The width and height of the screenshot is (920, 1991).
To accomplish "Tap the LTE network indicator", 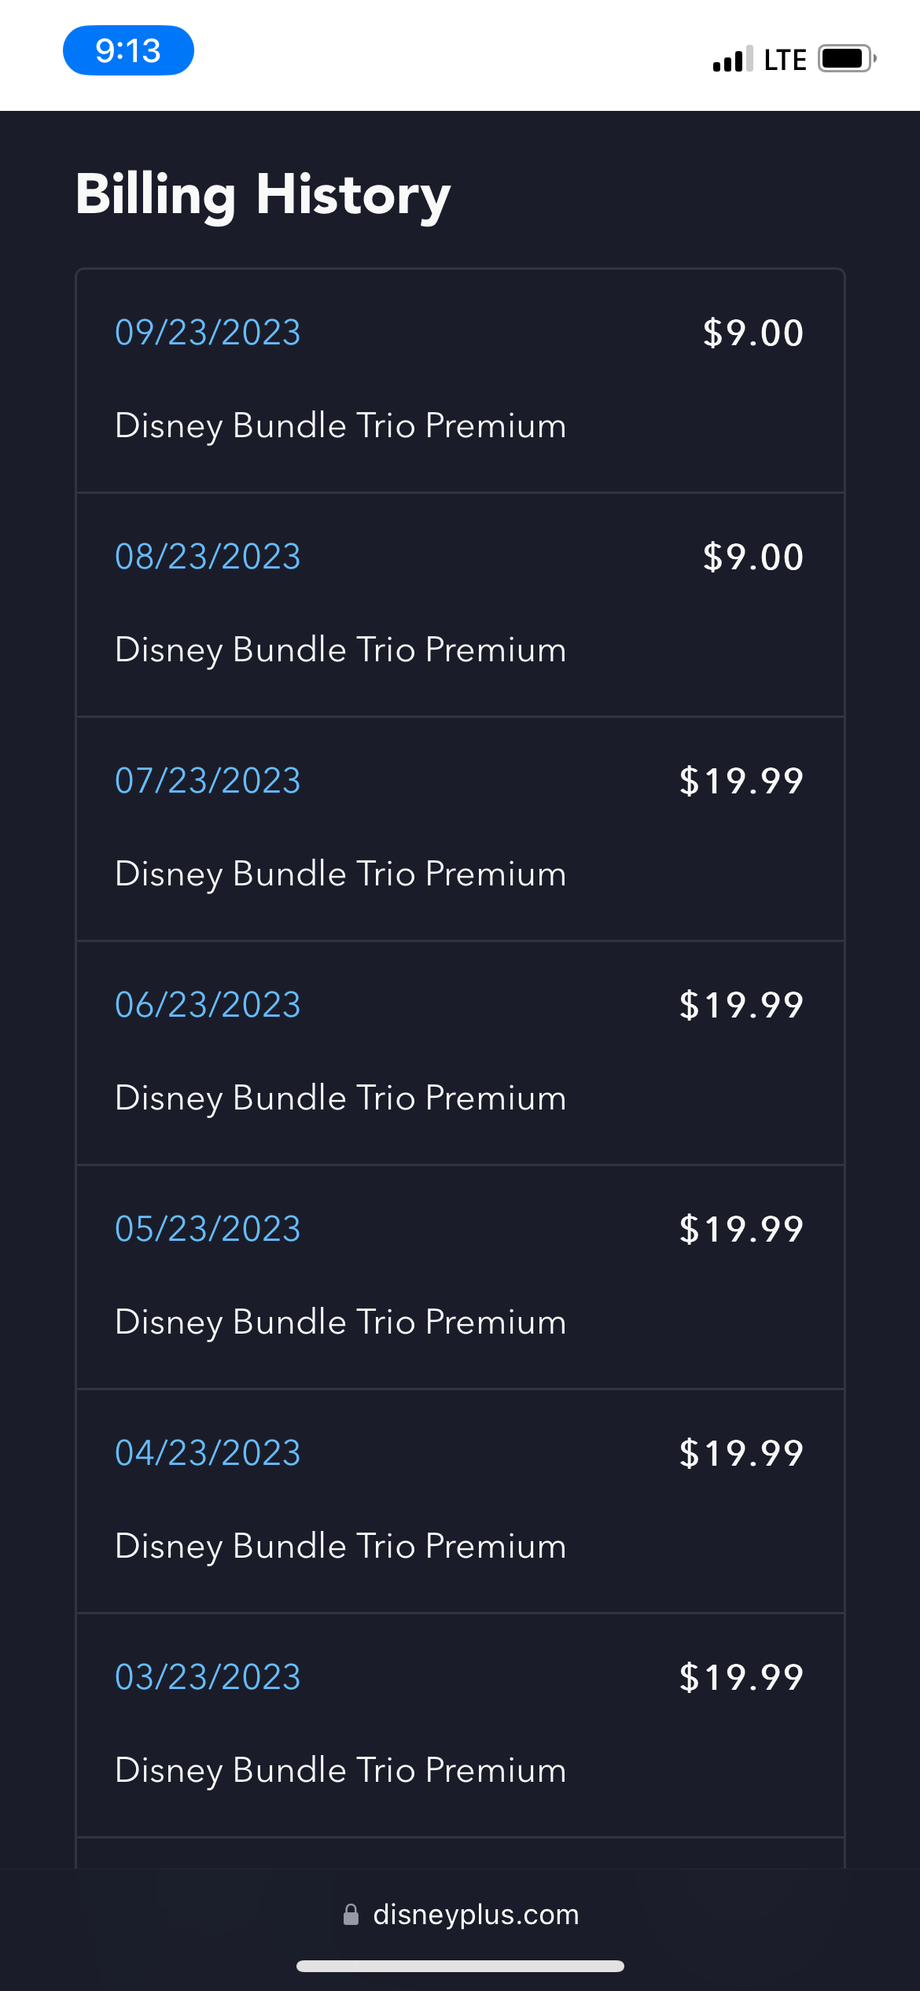I will pyautogui.click(x=785, y=60).
